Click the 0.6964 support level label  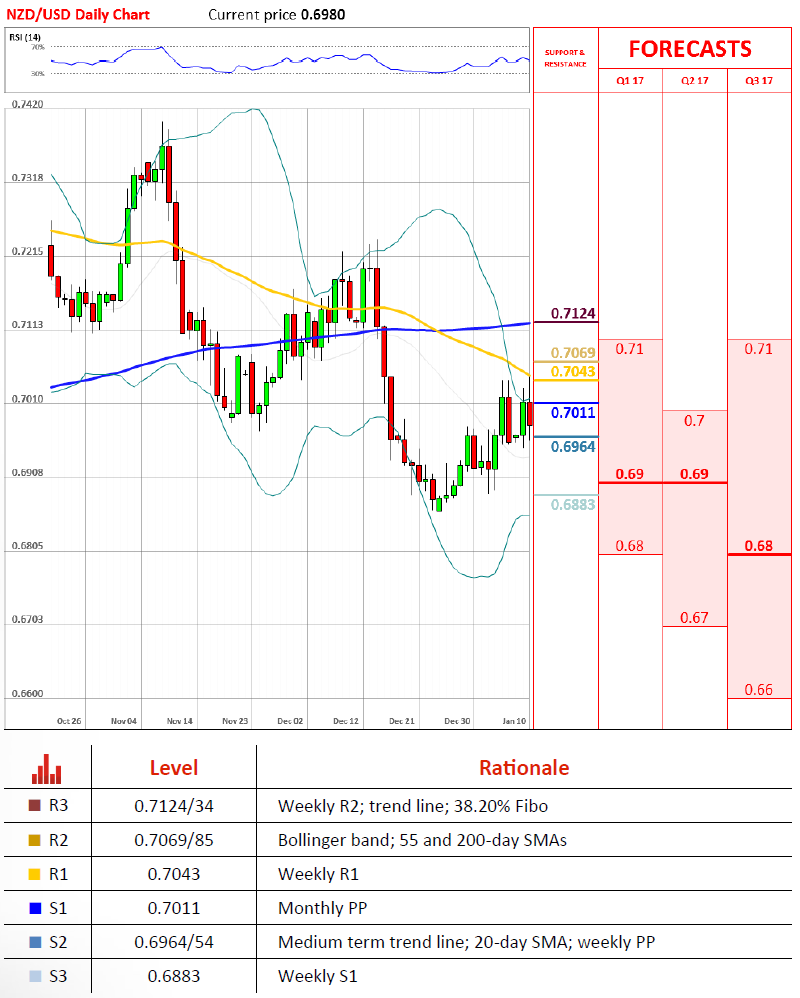(573, 447)
